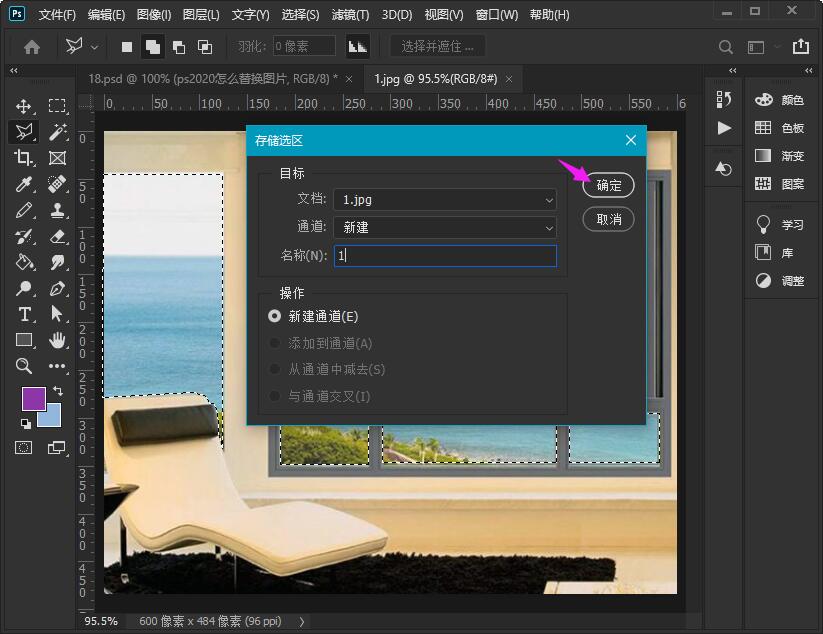Choose Intersect with Selection mode
The width and height of the screenshot is (823, 634).
pyautogui.click(x=205, y=47)
